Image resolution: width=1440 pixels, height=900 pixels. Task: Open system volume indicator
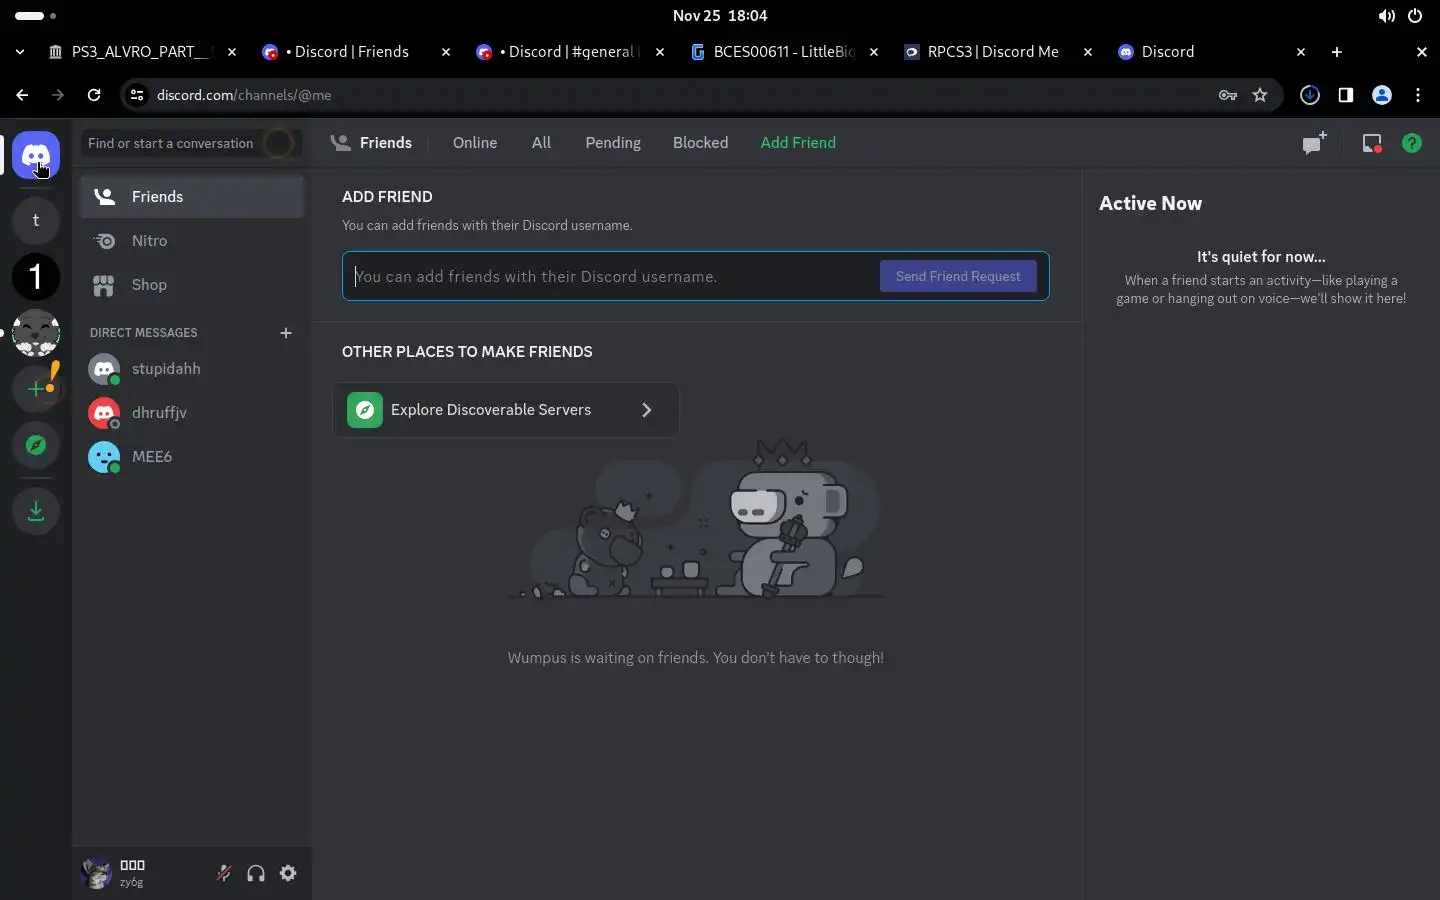pos(1386,16)
